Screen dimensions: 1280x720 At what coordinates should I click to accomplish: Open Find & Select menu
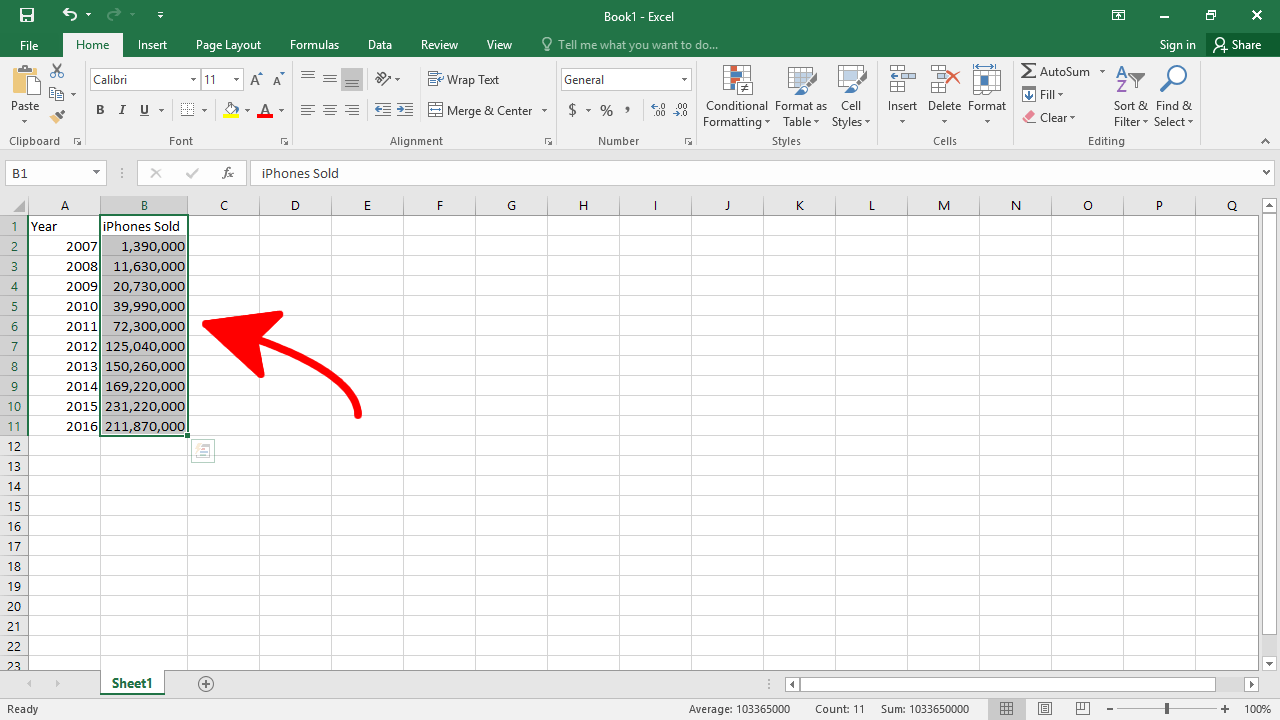pyautogui.click(x=1174, y=97)
